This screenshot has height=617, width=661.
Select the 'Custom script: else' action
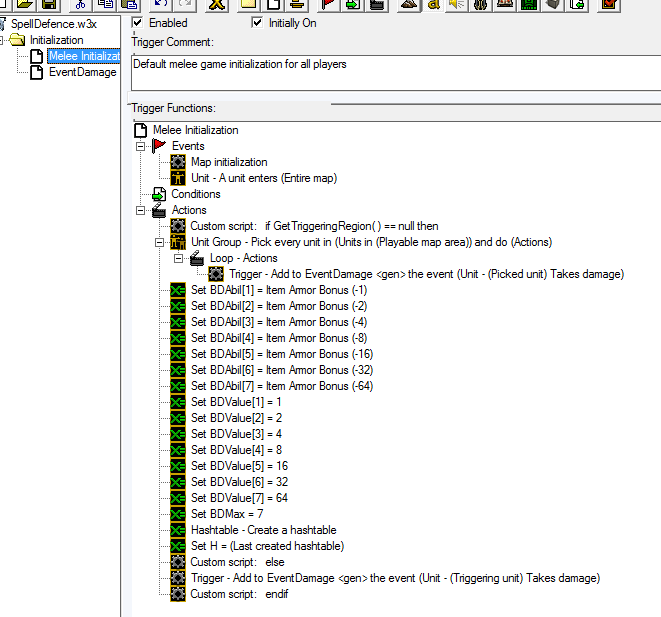click(237, 562)
